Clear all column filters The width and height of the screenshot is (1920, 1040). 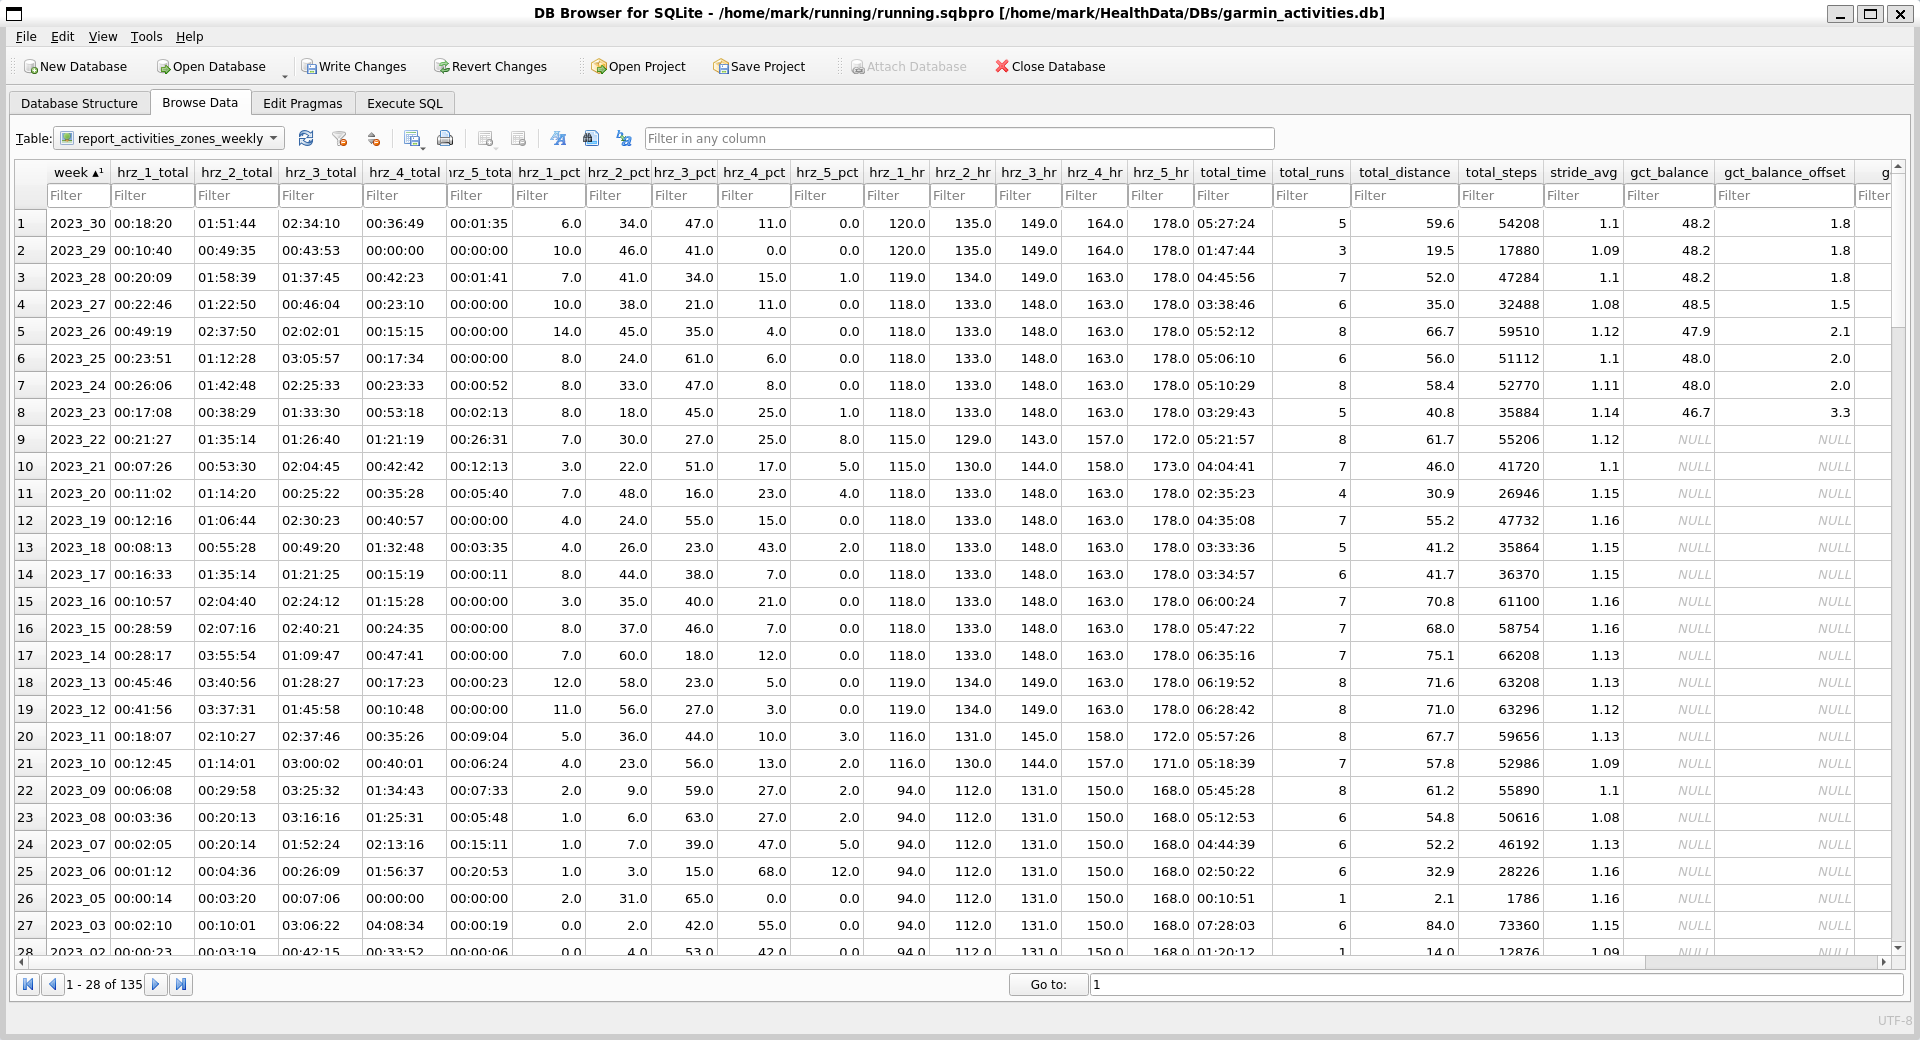click(340, 138)
